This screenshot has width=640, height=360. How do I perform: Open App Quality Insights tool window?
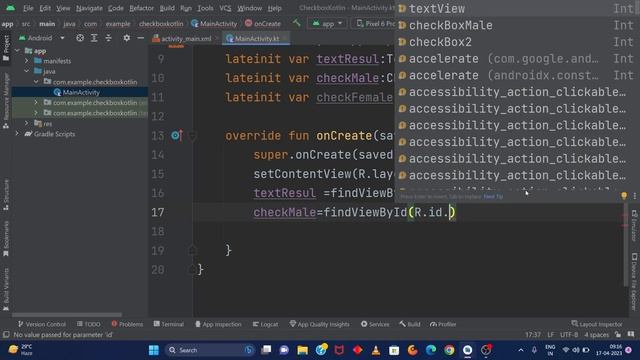[320, 324]
